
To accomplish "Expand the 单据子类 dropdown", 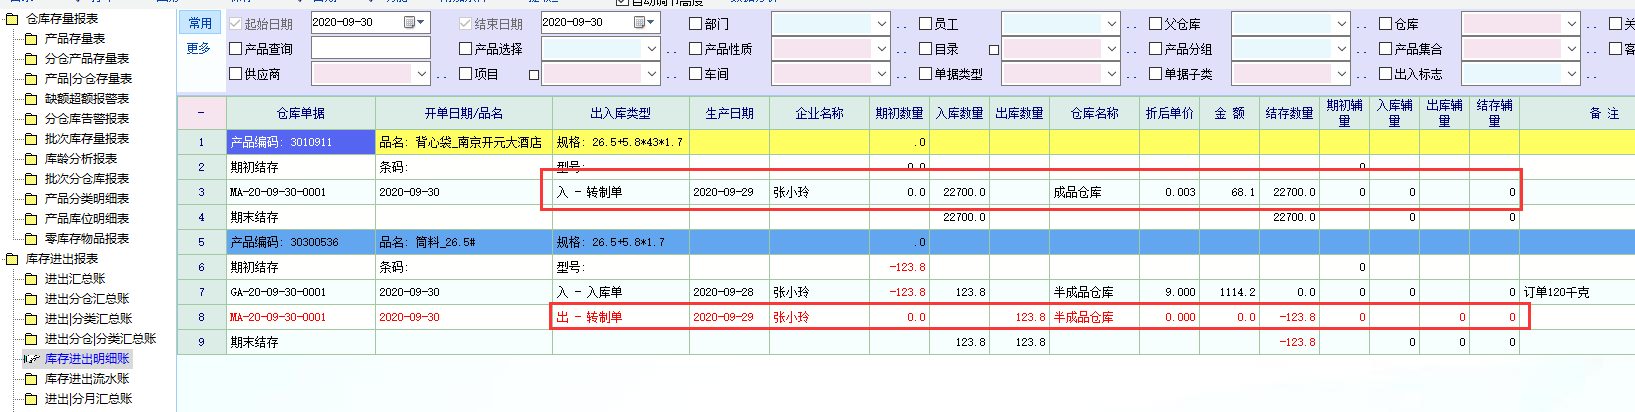I will tap(1341, 74).
